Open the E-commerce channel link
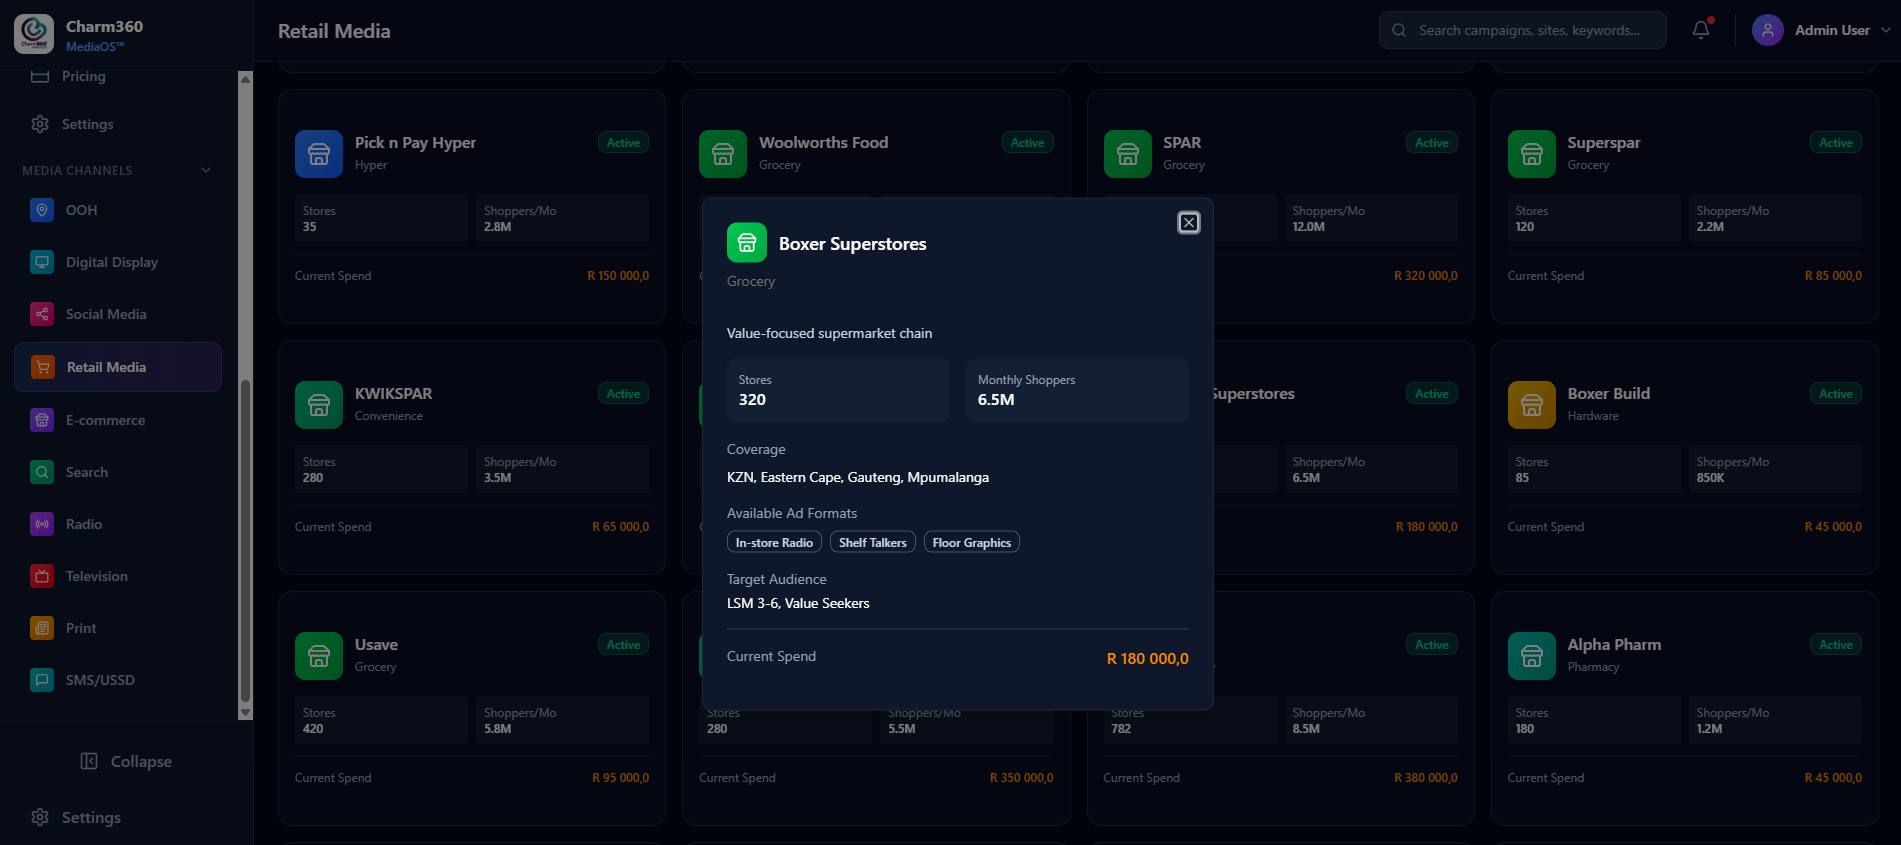The width and height of the screenshot is (1901, 845). coord(118,420)
